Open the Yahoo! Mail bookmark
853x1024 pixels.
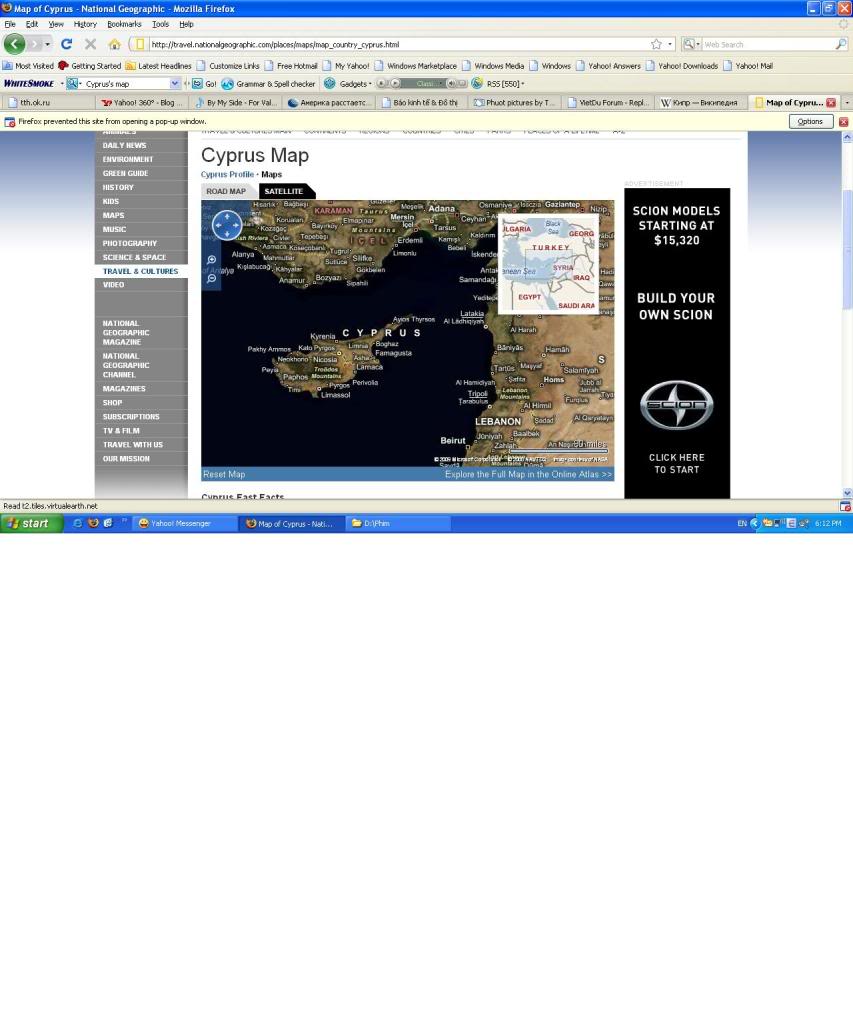pos(748,66)
